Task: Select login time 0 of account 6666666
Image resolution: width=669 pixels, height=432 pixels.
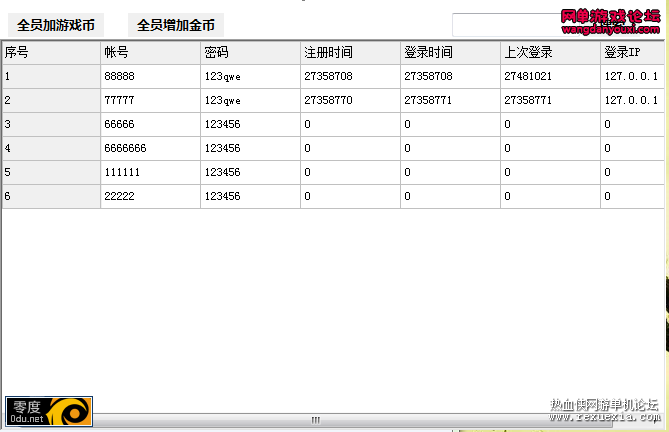Action: tap(450, 148)
